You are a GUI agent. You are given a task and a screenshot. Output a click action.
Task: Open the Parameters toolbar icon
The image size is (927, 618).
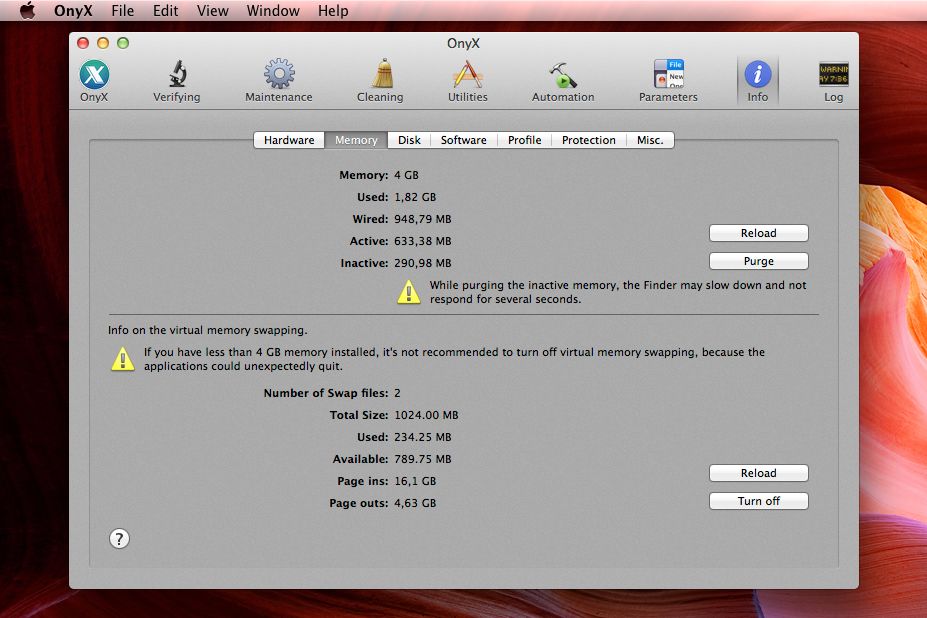668,81
